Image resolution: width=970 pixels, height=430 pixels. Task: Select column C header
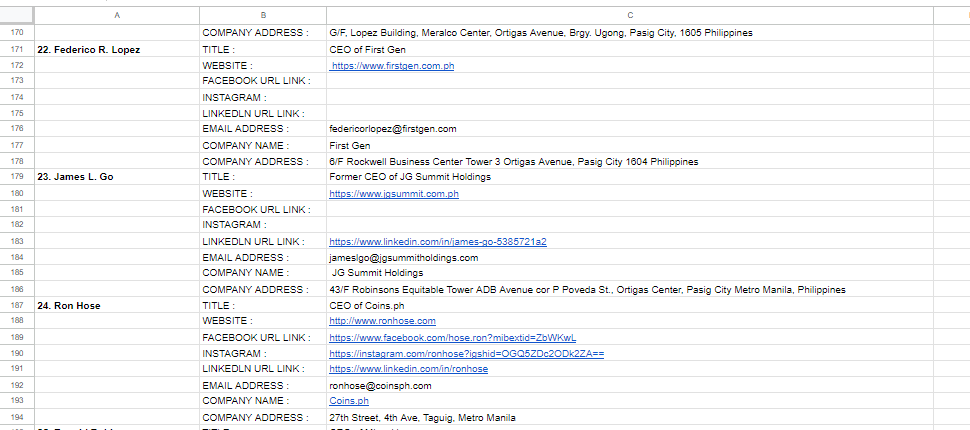point(630,15)
